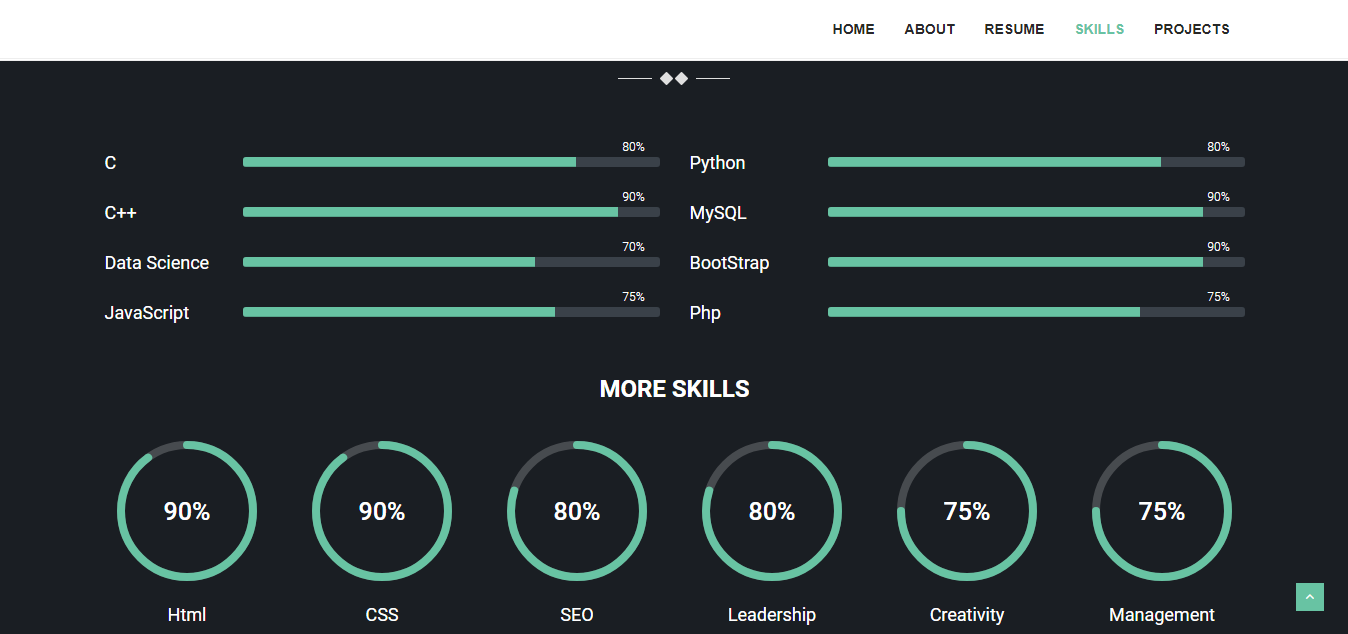This screenshot has width=1348, height=634.
Task: Navigate to PROJECTS in the menu
Action: coord(1192,29)
